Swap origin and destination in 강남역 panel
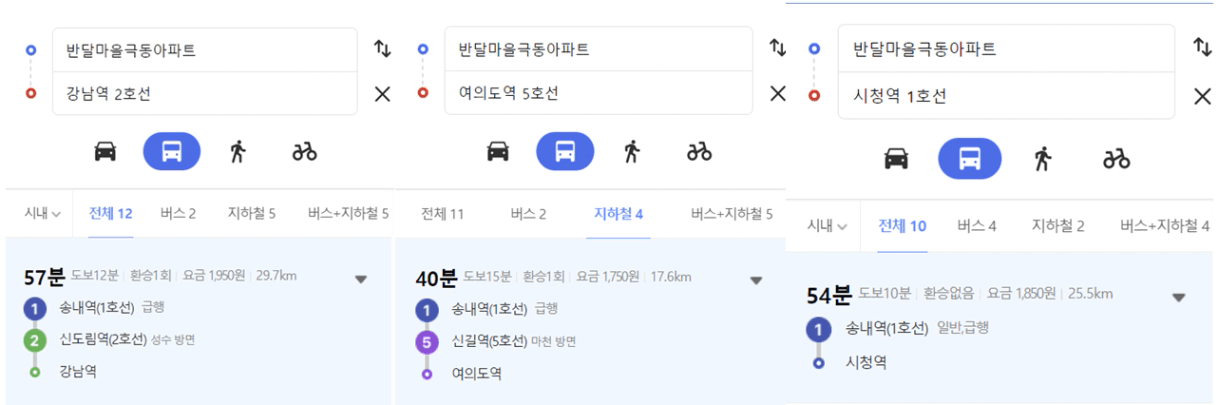Viewport: 1219px width, 405px height. pos(382,48)
